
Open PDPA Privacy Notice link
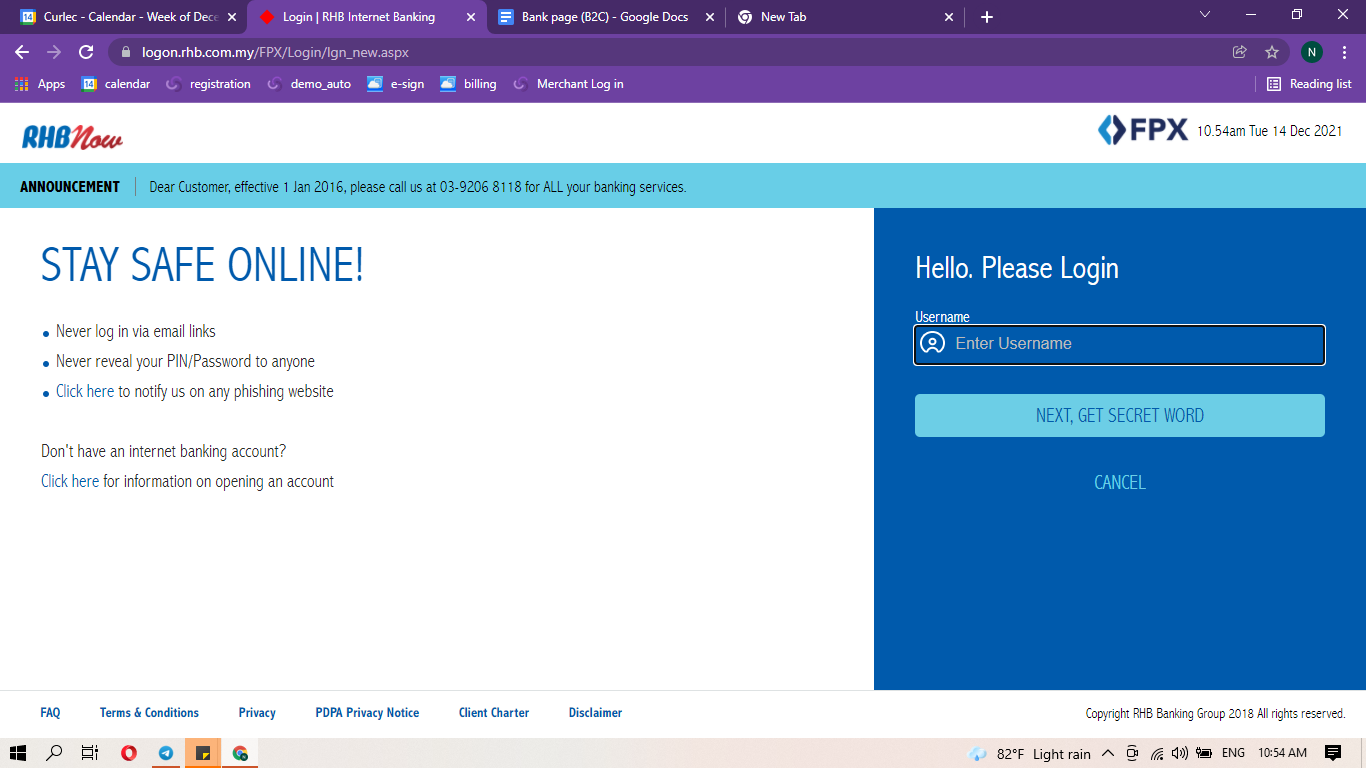(367, 713)
